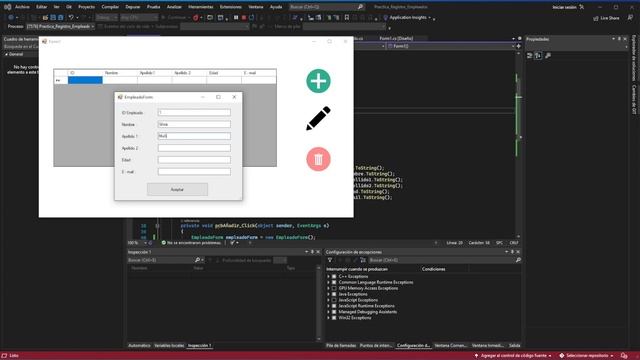The height and width of the screenshot is (360, 640).
Task: Click the pause debugging icon
Action: click(236, 18)
